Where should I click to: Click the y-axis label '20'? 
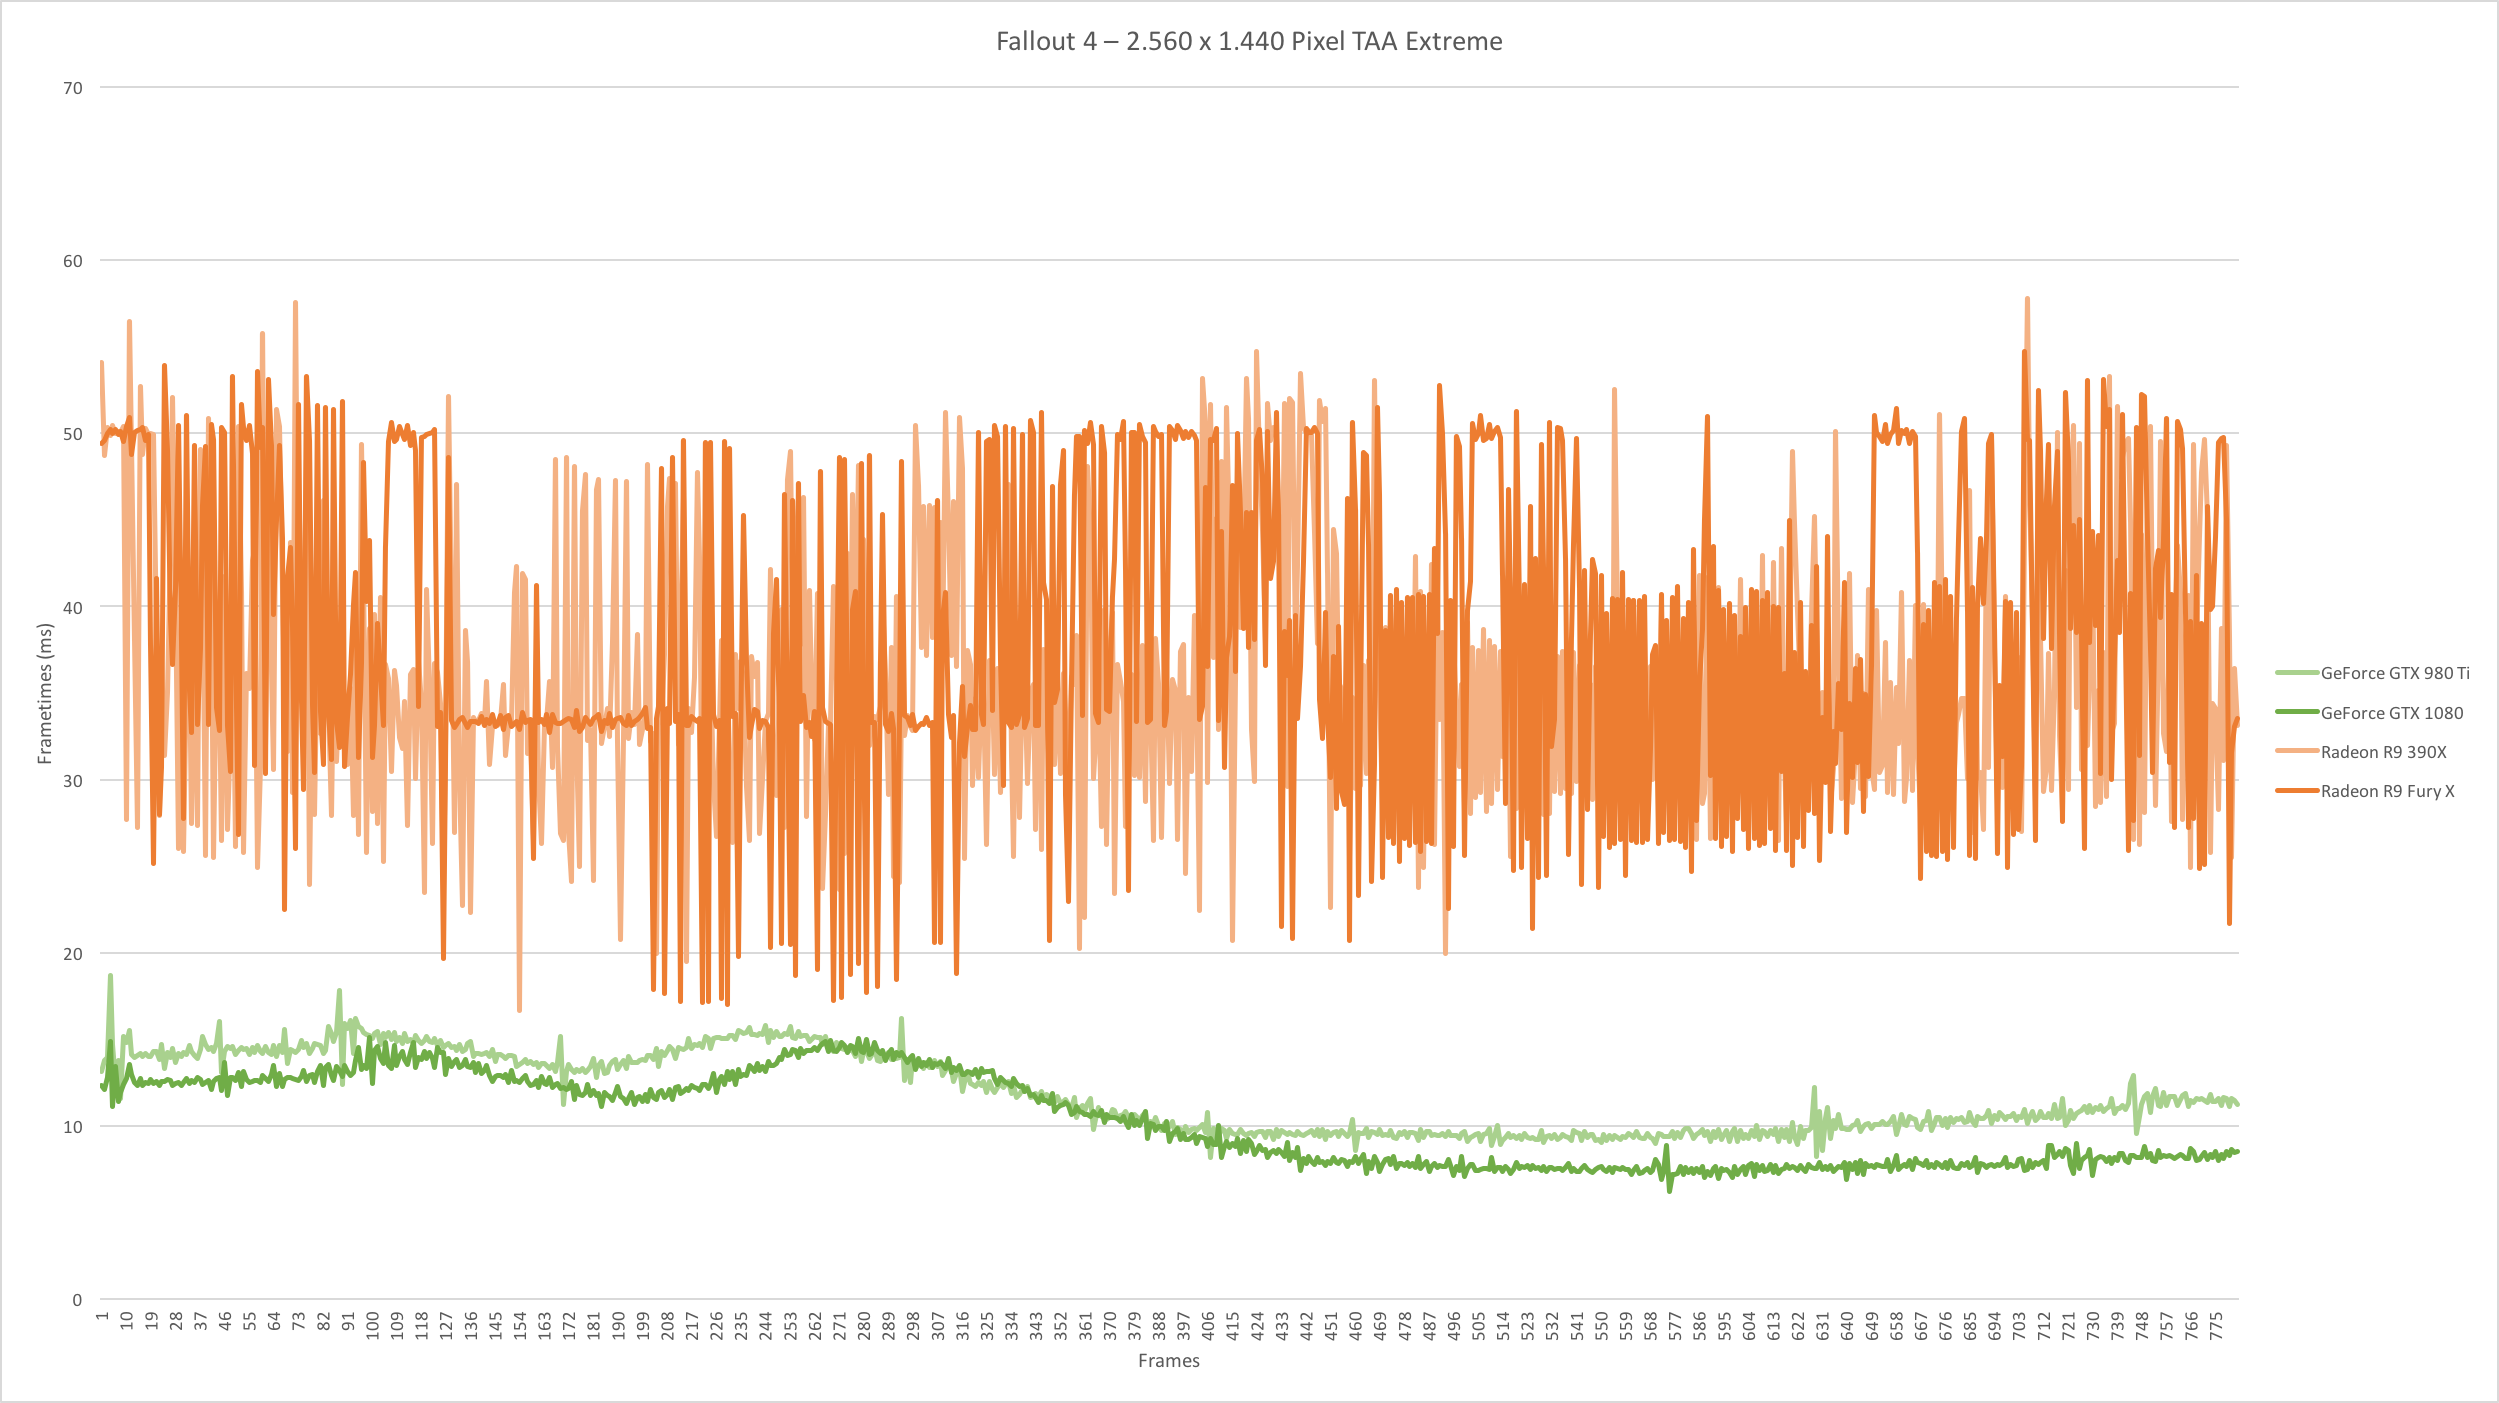click(x=73, y=954)
